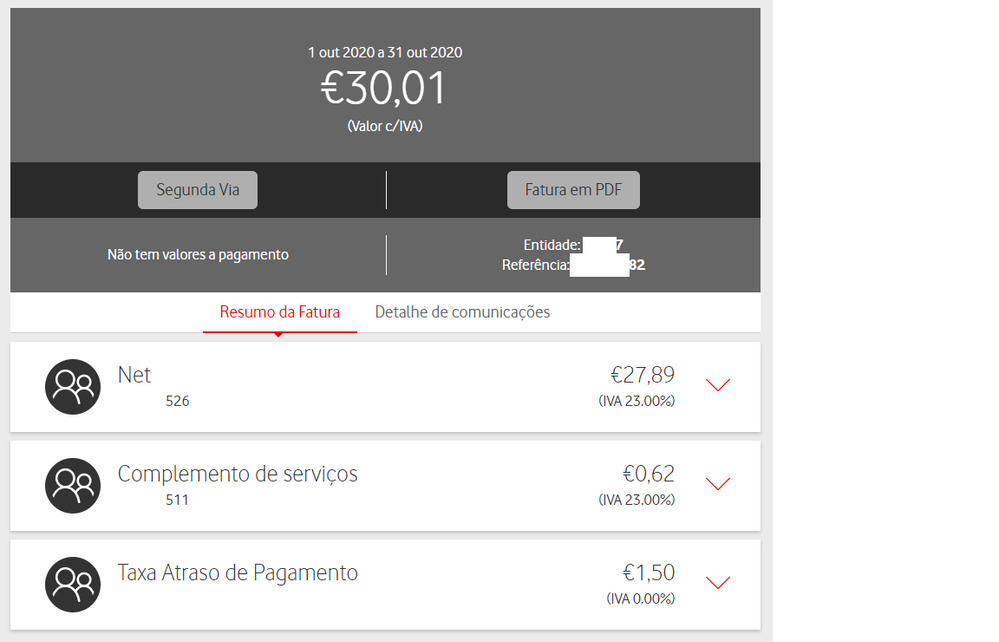Click the Complemento de serviços people icon
The image size is (999, 642).
point(73,486)
